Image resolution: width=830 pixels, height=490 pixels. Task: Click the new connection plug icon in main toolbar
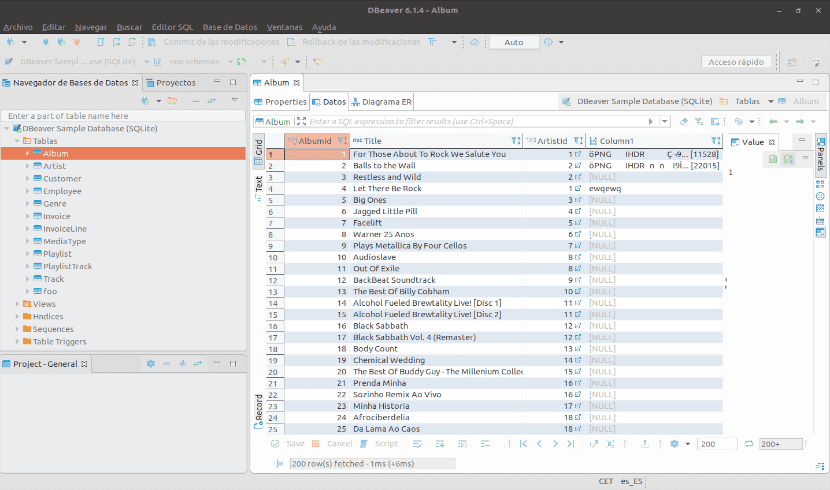10,42
